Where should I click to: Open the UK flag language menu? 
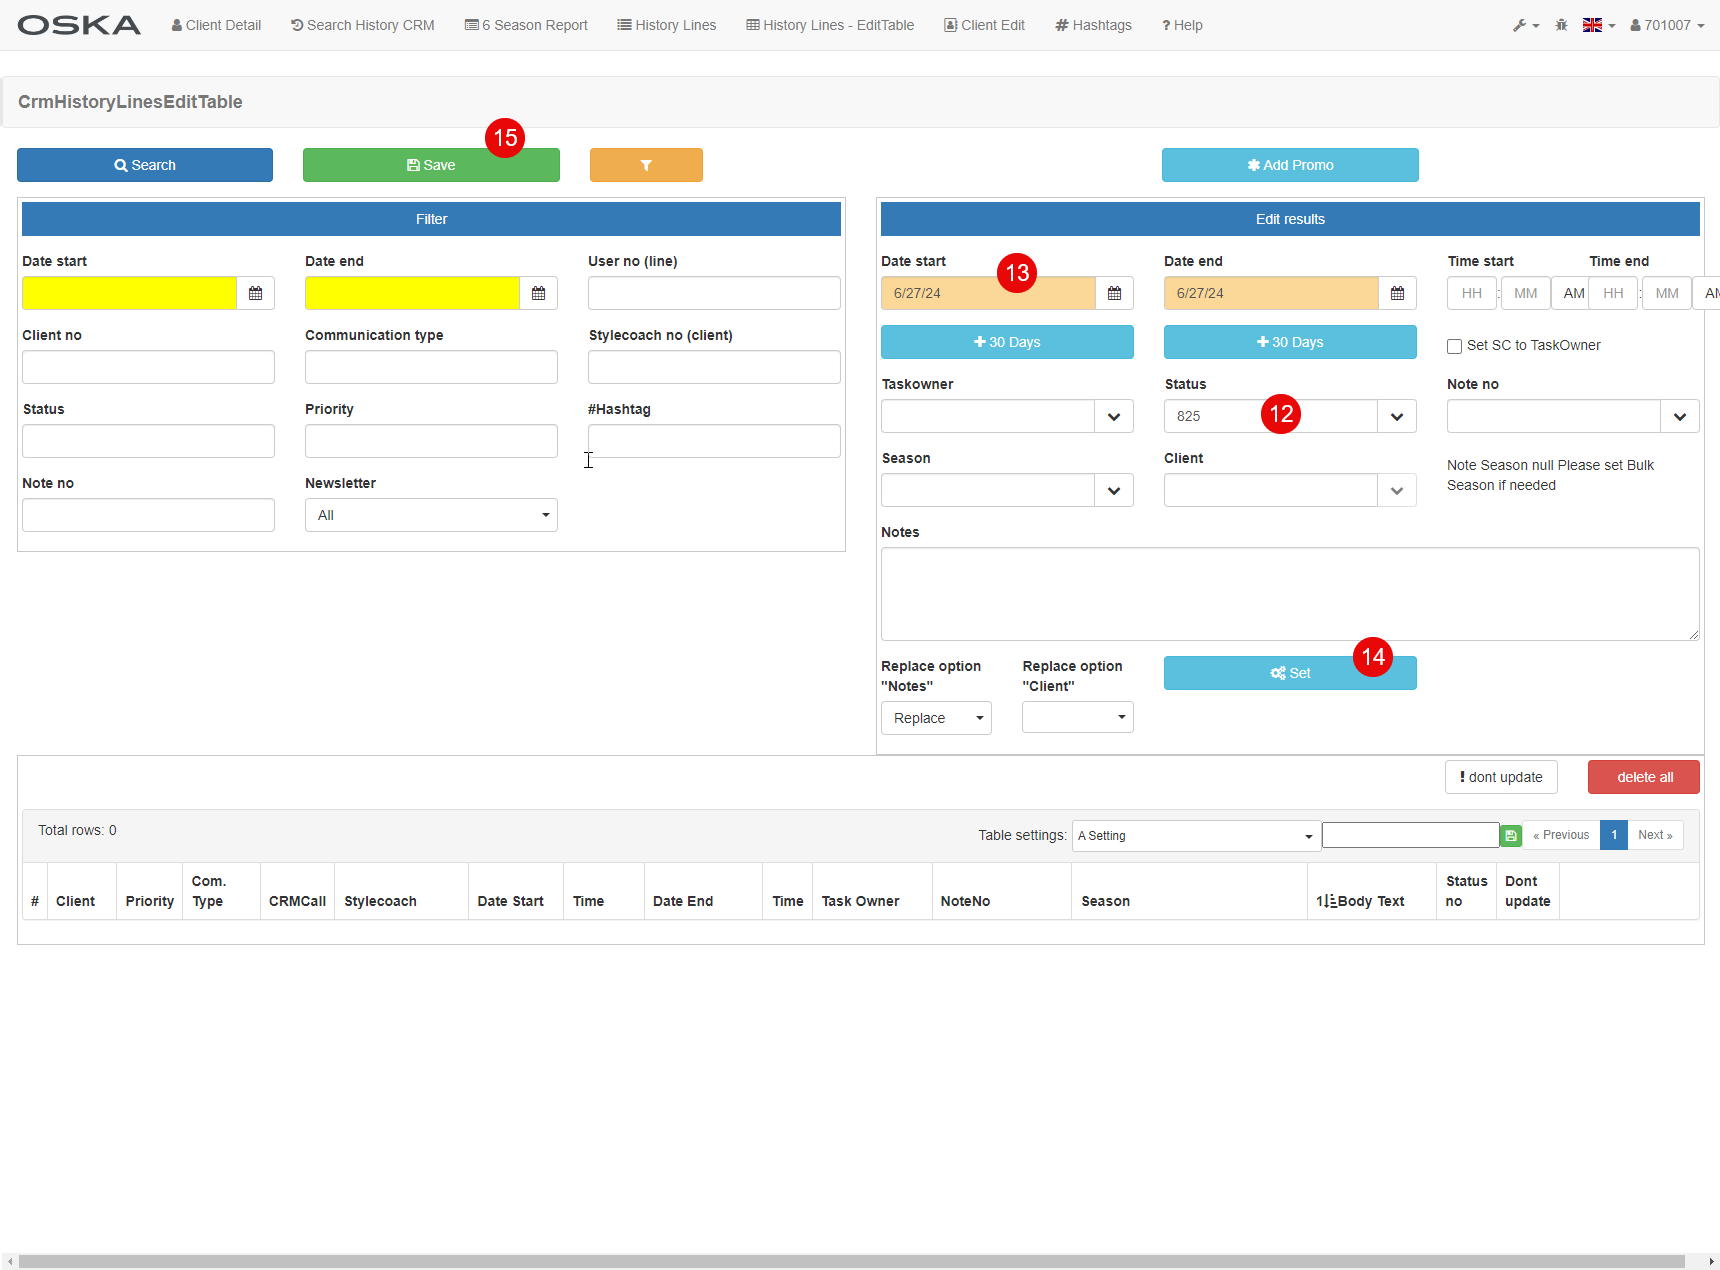pos(1599,25)
